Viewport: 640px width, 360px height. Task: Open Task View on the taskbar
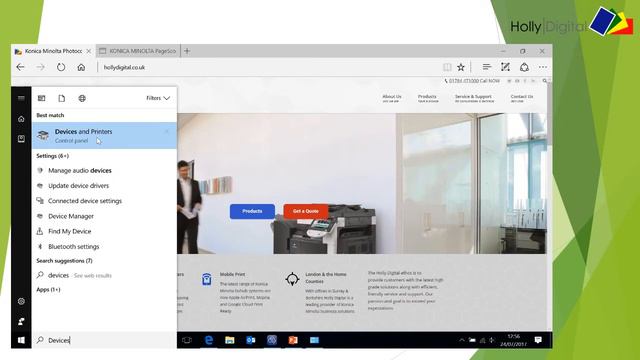click(x=187, y=340)
